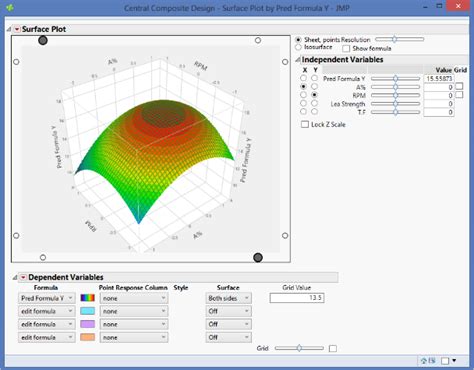Image resolution: width=474 pixels, height=370 pixels.
Task: Click the dark rotation handle at plot top-left
Action: 43,41
